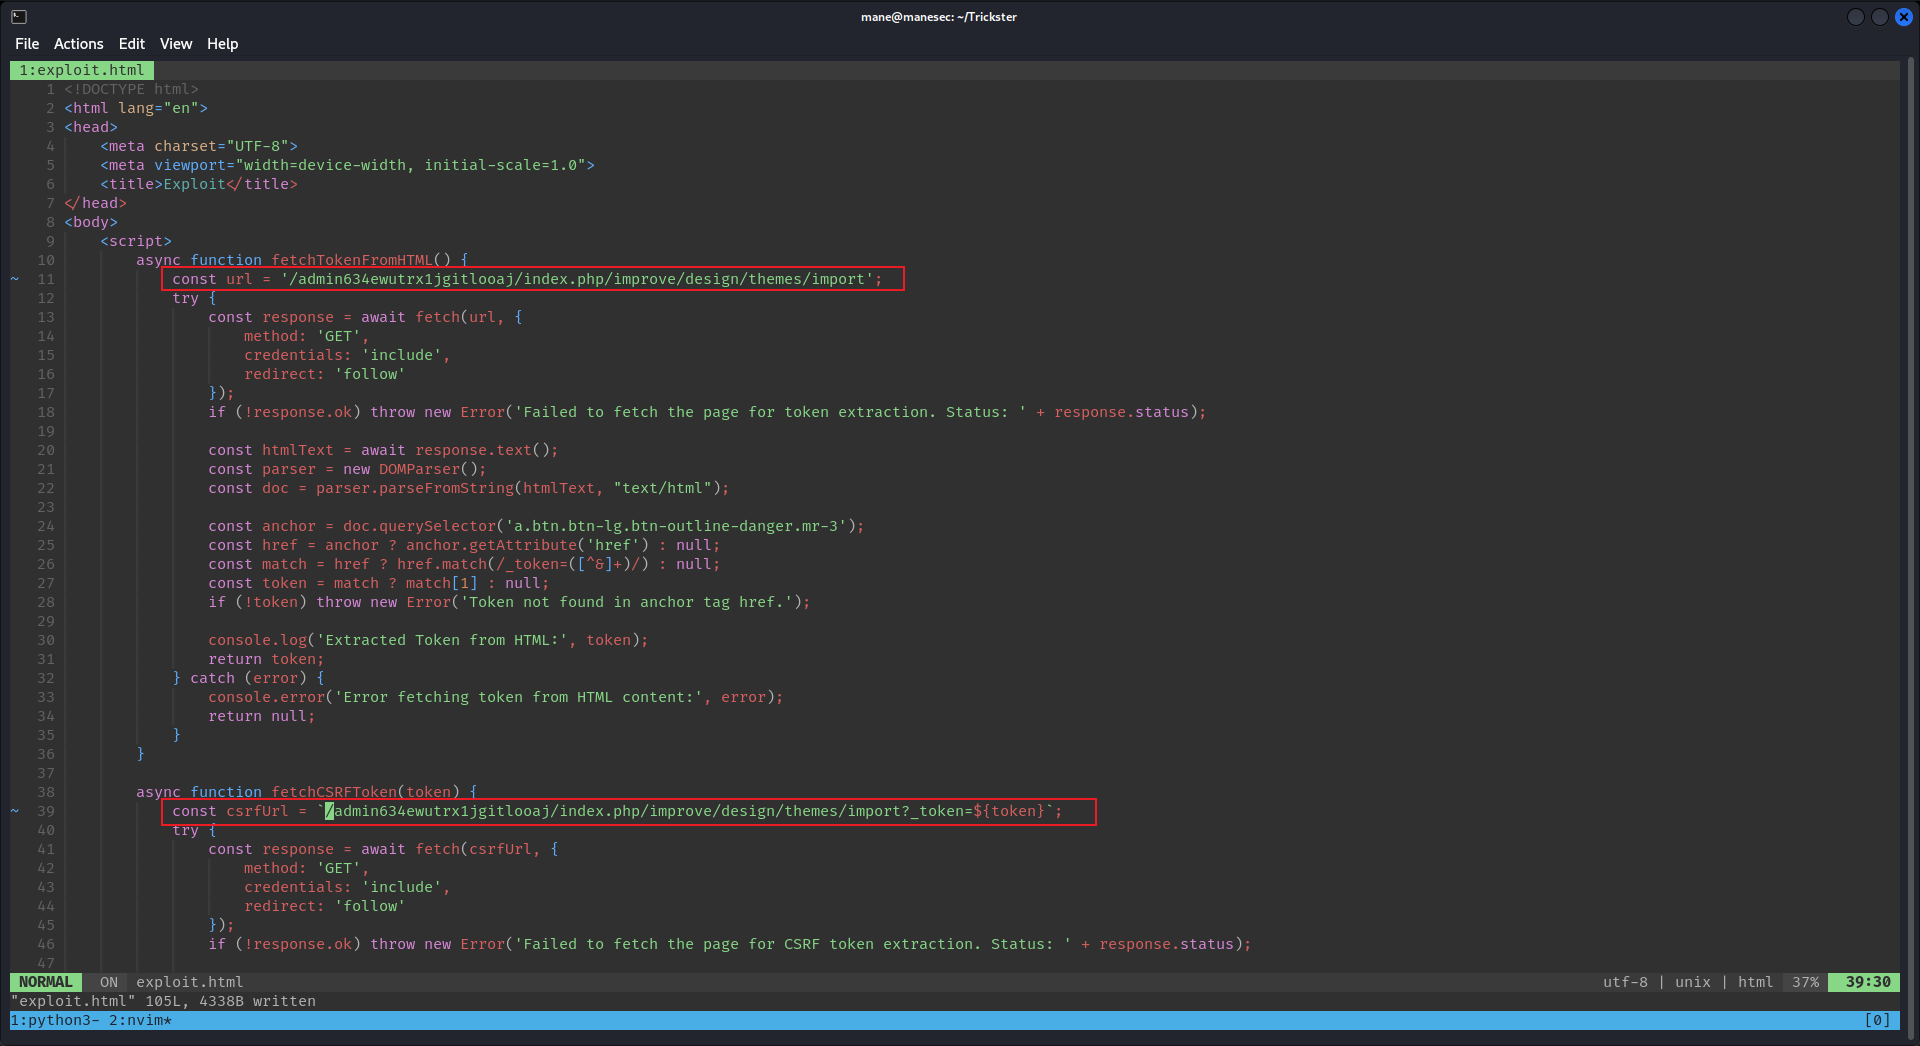Click the tilde change marker beside line 11
The image size is (1920, 1046).
[x=15, y=279]
